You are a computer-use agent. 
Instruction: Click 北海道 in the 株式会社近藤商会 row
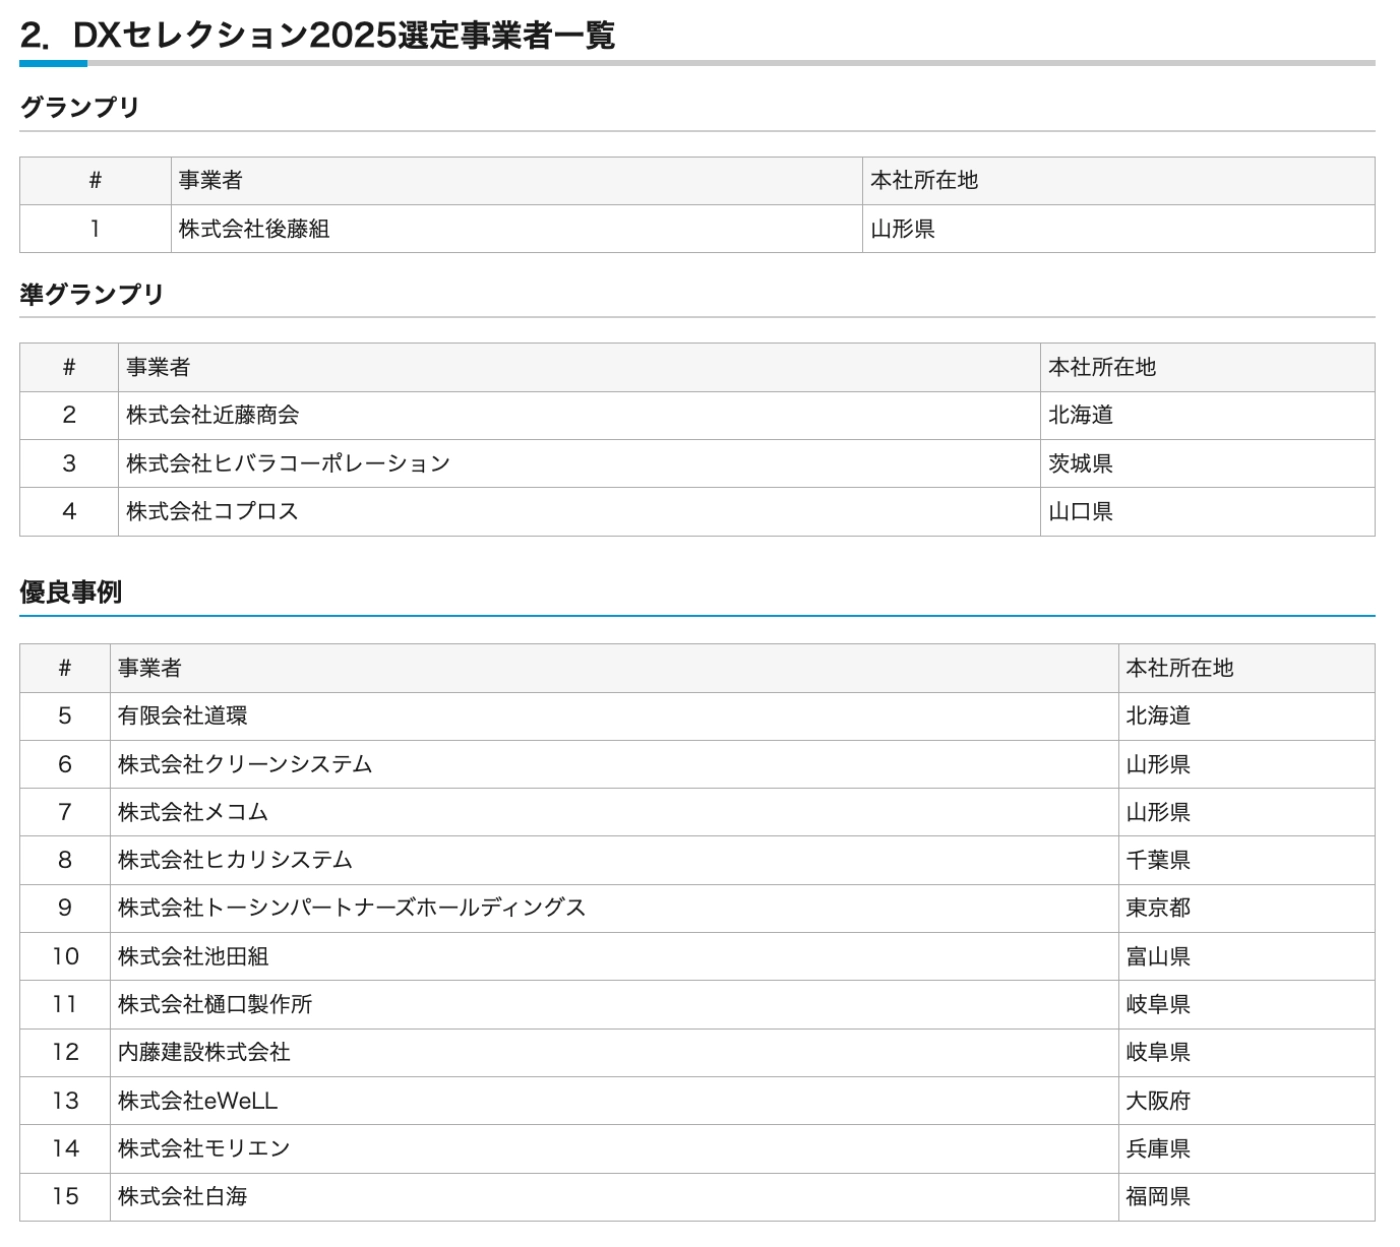click(1207, 415)
